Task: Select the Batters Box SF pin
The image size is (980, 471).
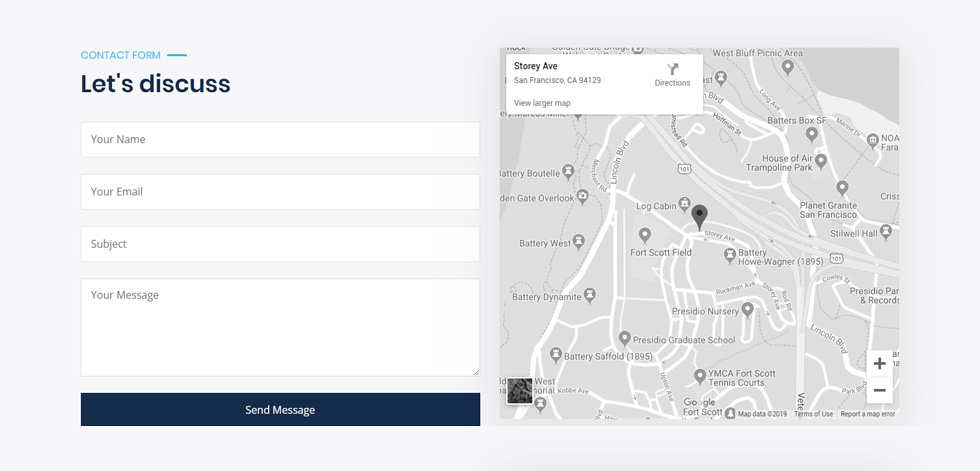Action: pos(812,134)
